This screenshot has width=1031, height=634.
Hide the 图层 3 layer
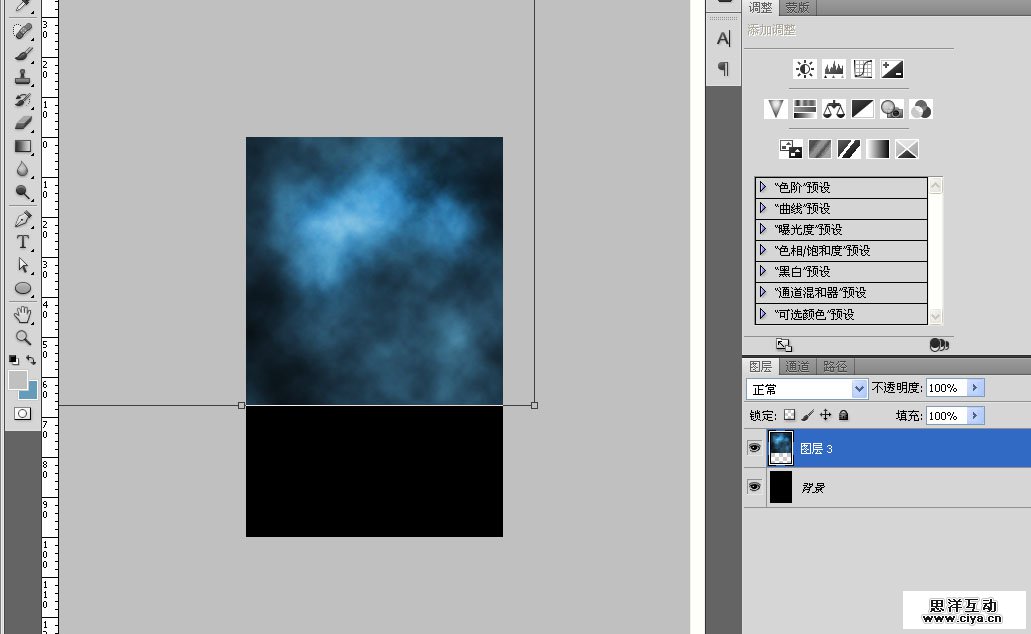point(754,448)
